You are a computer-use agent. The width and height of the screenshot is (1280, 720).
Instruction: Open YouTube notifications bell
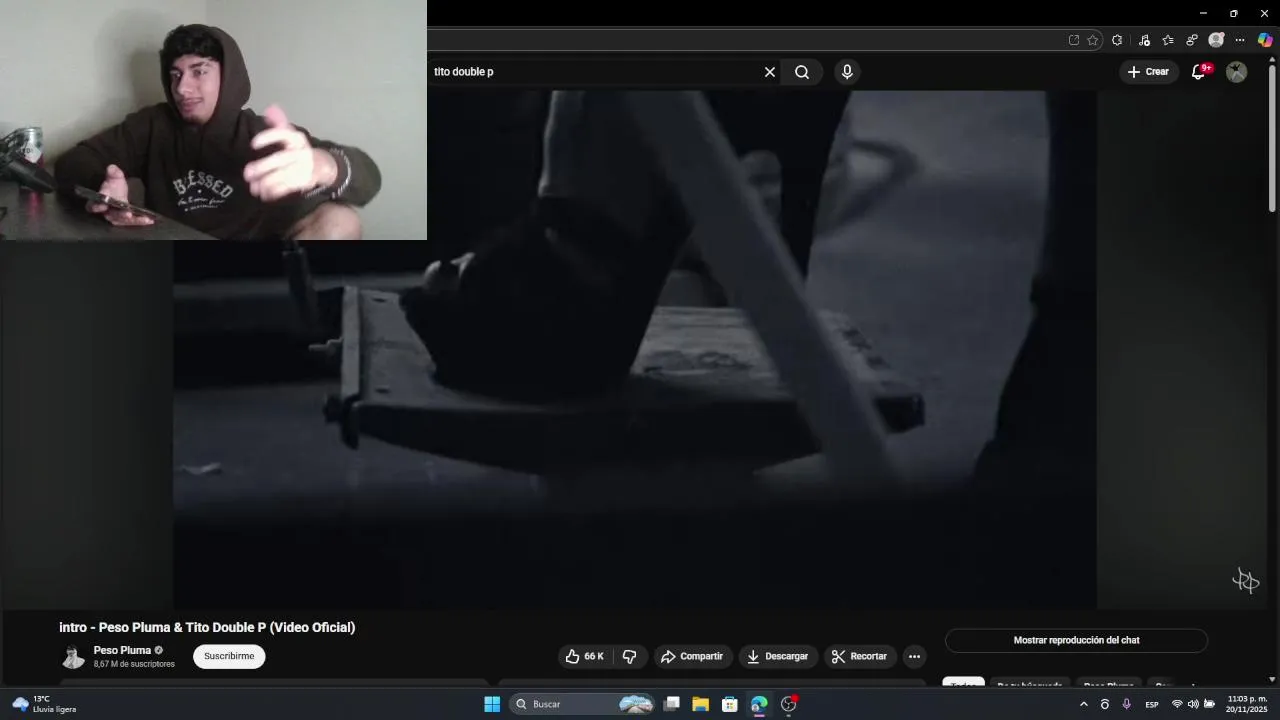click(x=1198, y=72)
